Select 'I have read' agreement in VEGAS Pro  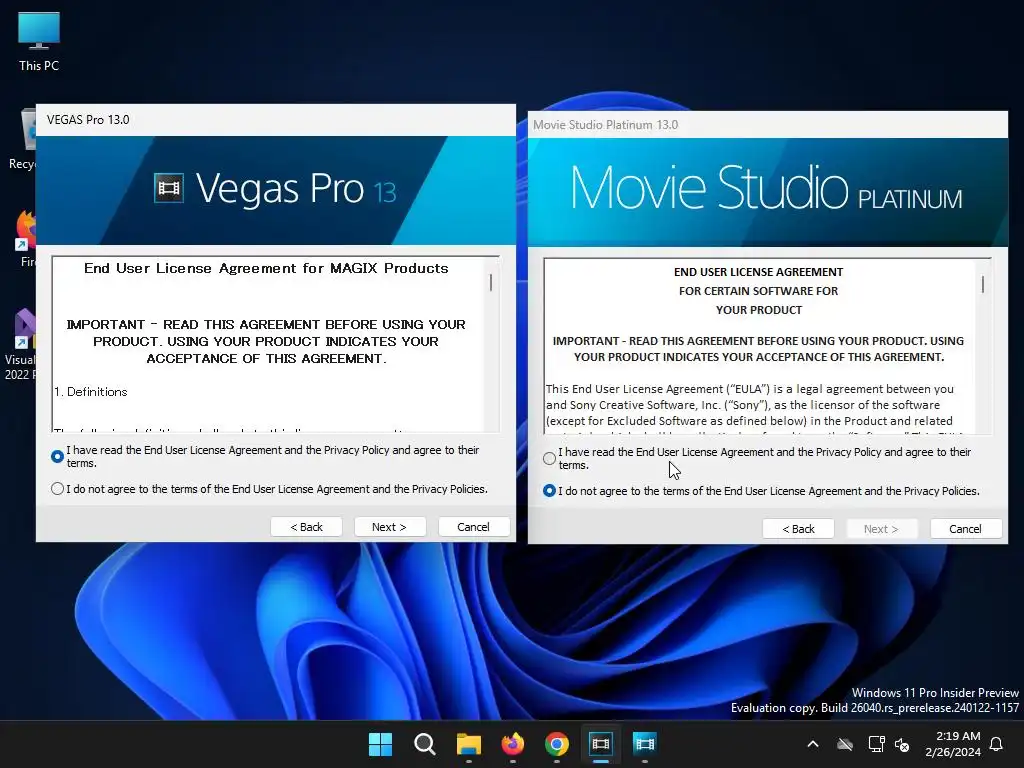pos(57,456)
